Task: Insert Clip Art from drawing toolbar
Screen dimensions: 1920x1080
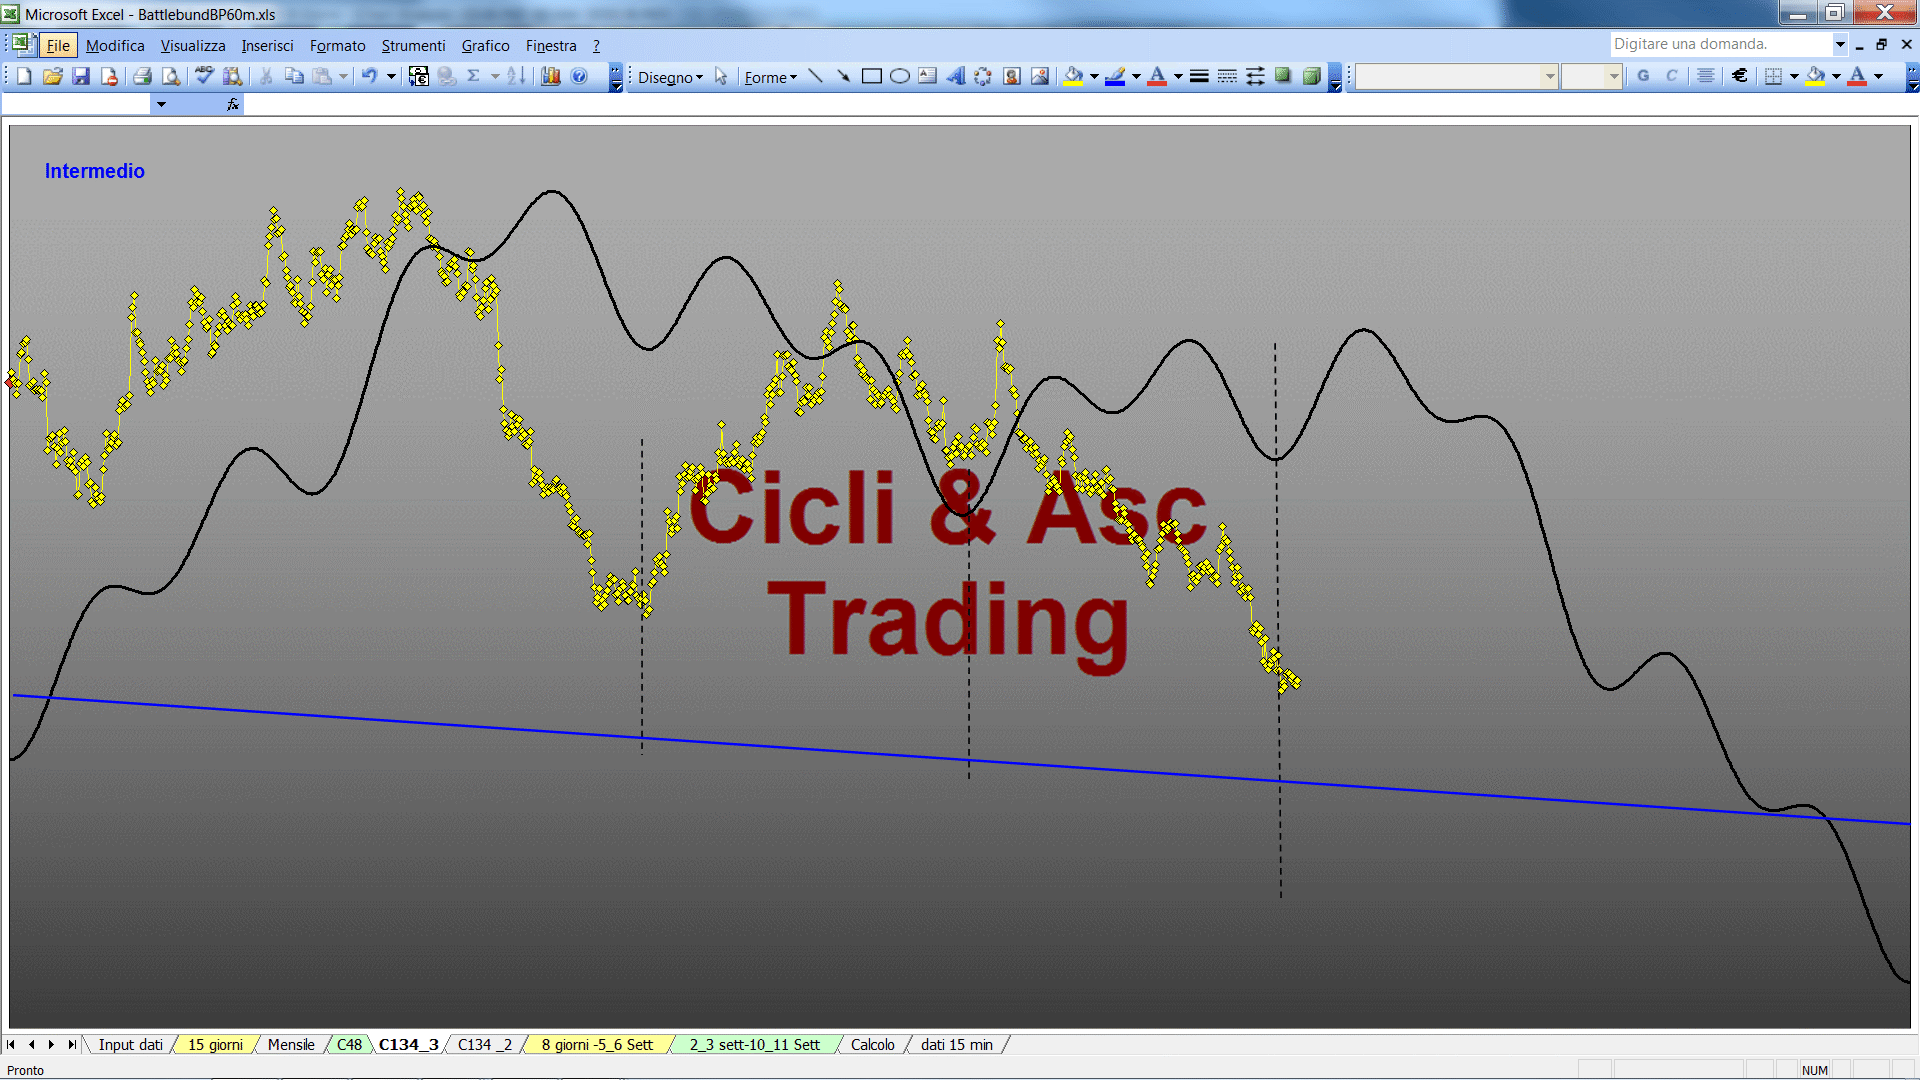Action: pyautogui.click(x=1011, y=76)
